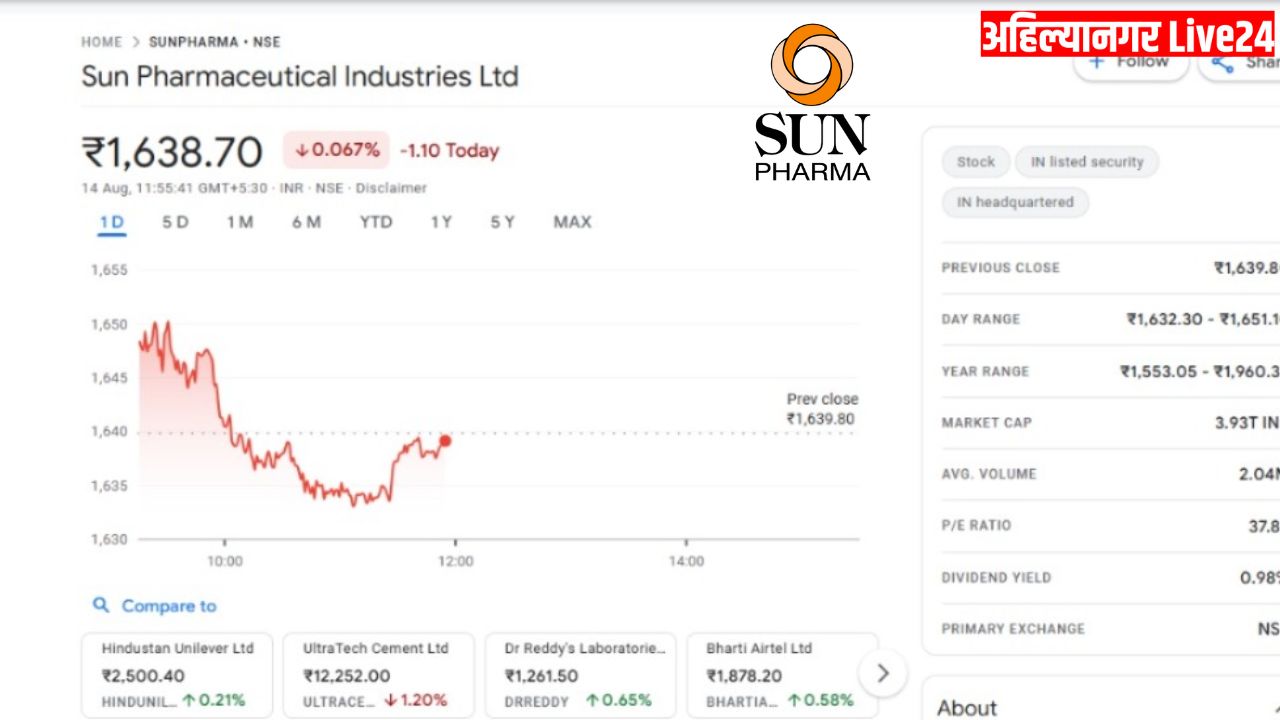This screenshot has width=1280, height=720.
Task: Click the -1.10 Today change text
Action: (449, 151)
